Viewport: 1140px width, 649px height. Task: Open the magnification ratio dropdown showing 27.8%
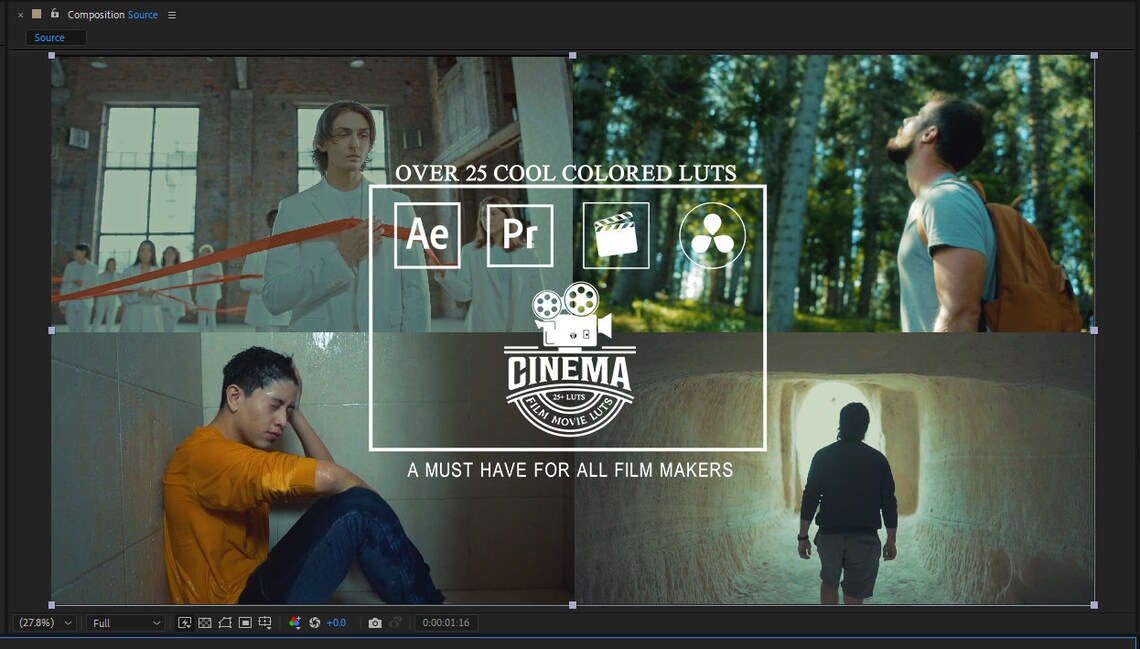(x=40, y=622)
